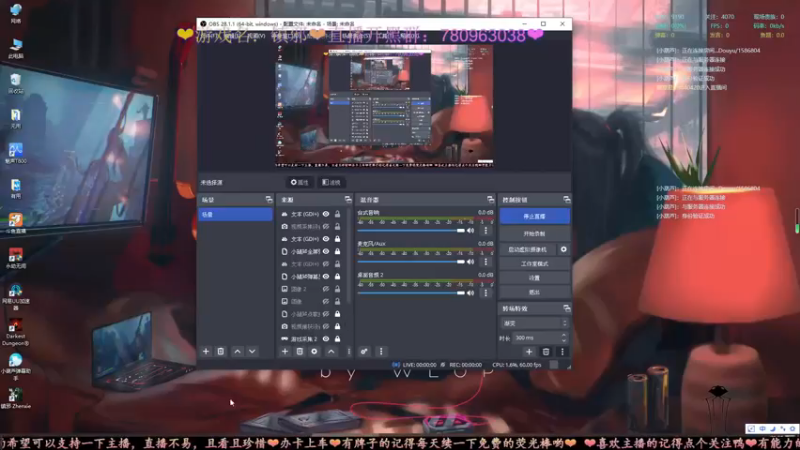Screen dimensions: 800x450
Task: Open the 滤镜 filters button above docks
Action: pos(332,182)
